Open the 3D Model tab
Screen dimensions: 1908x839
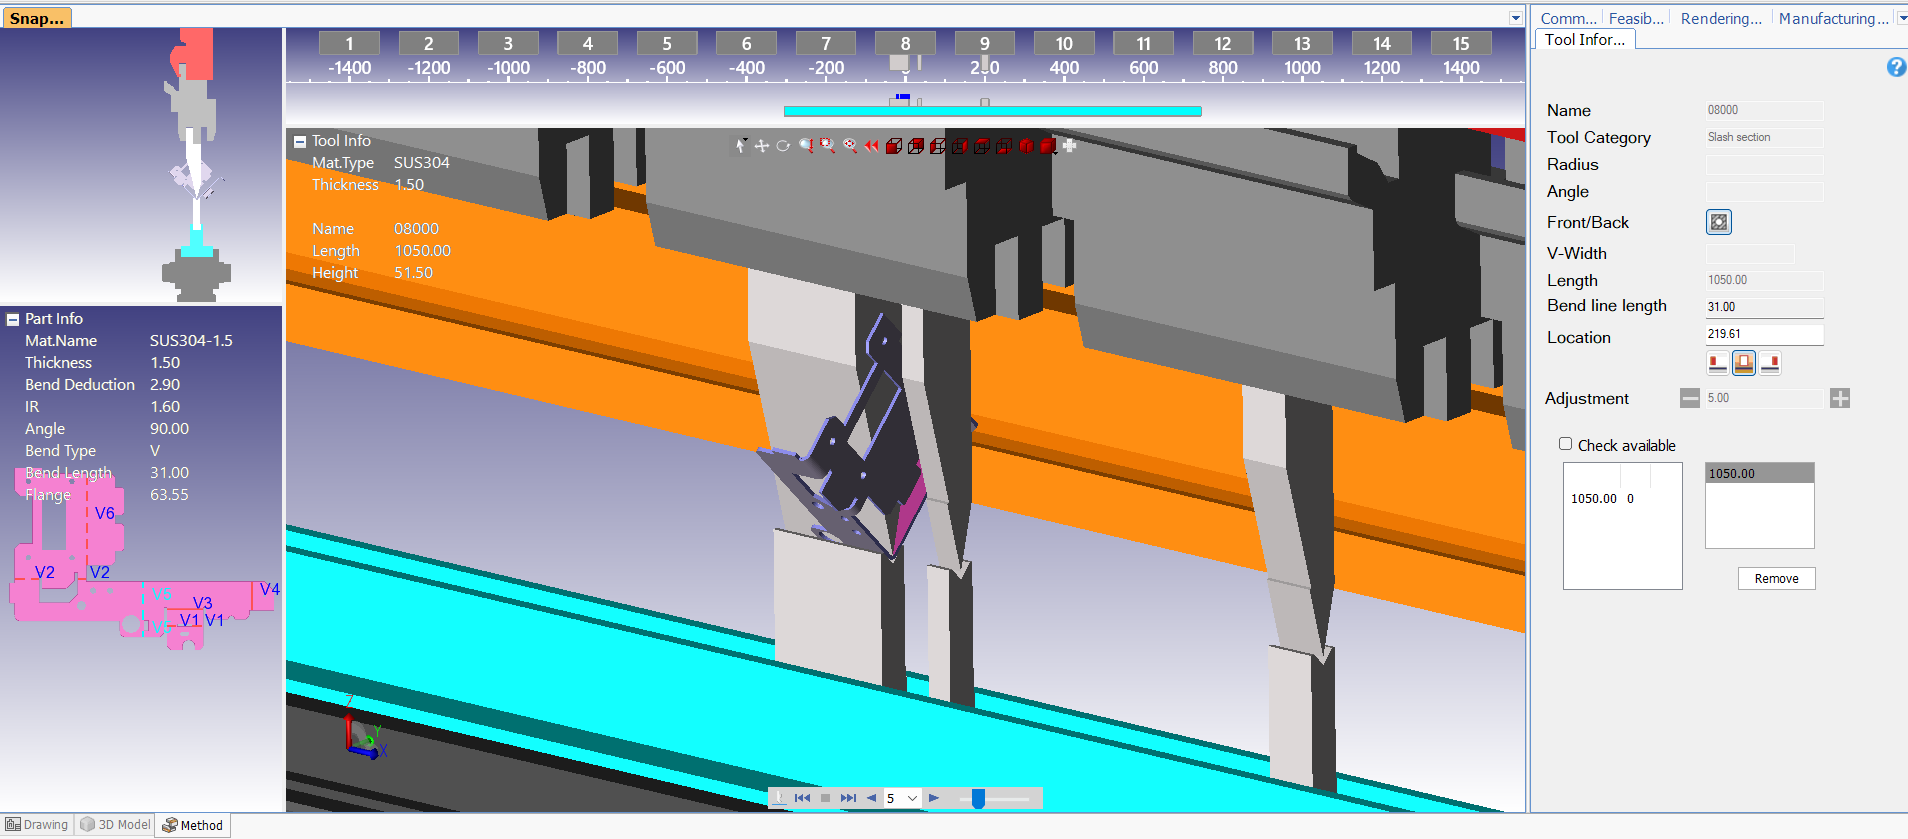click(115, 825)
